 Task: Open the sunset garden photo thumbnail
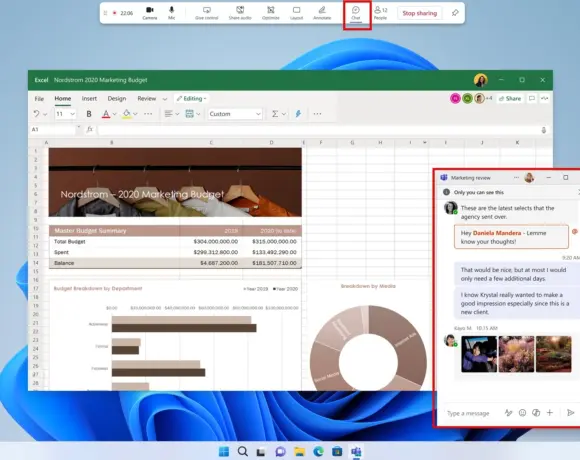(x=554, y=354)
